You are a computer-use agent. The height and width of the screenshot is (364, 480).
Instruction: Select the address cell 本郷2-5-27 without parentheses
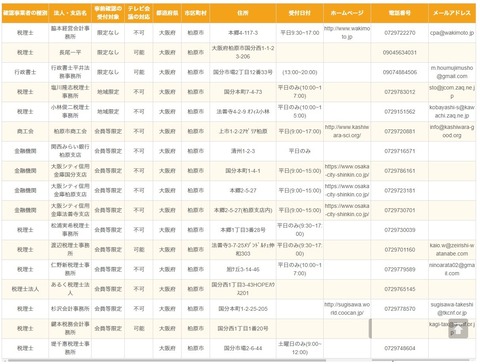[243, 190]
